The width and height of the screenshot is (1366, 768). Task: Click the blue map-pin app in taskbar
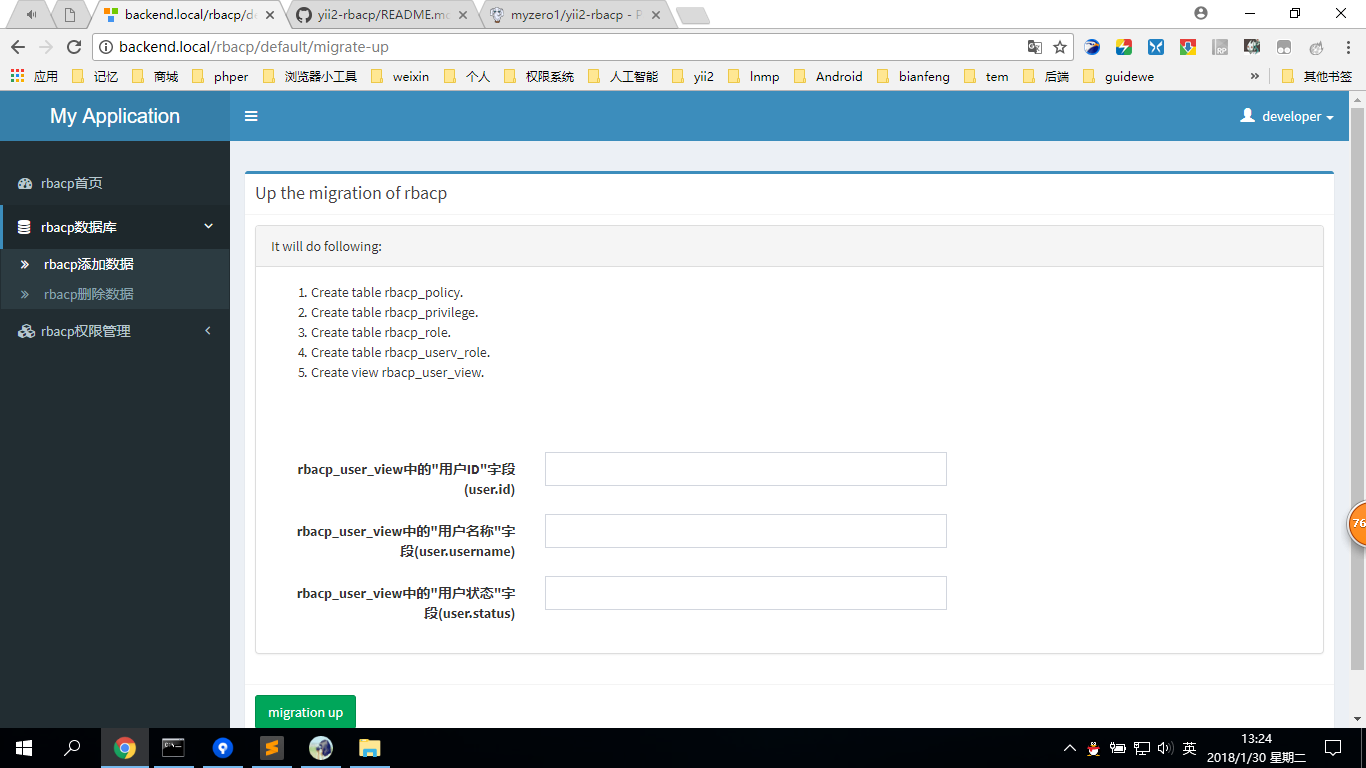click(222, 748)
